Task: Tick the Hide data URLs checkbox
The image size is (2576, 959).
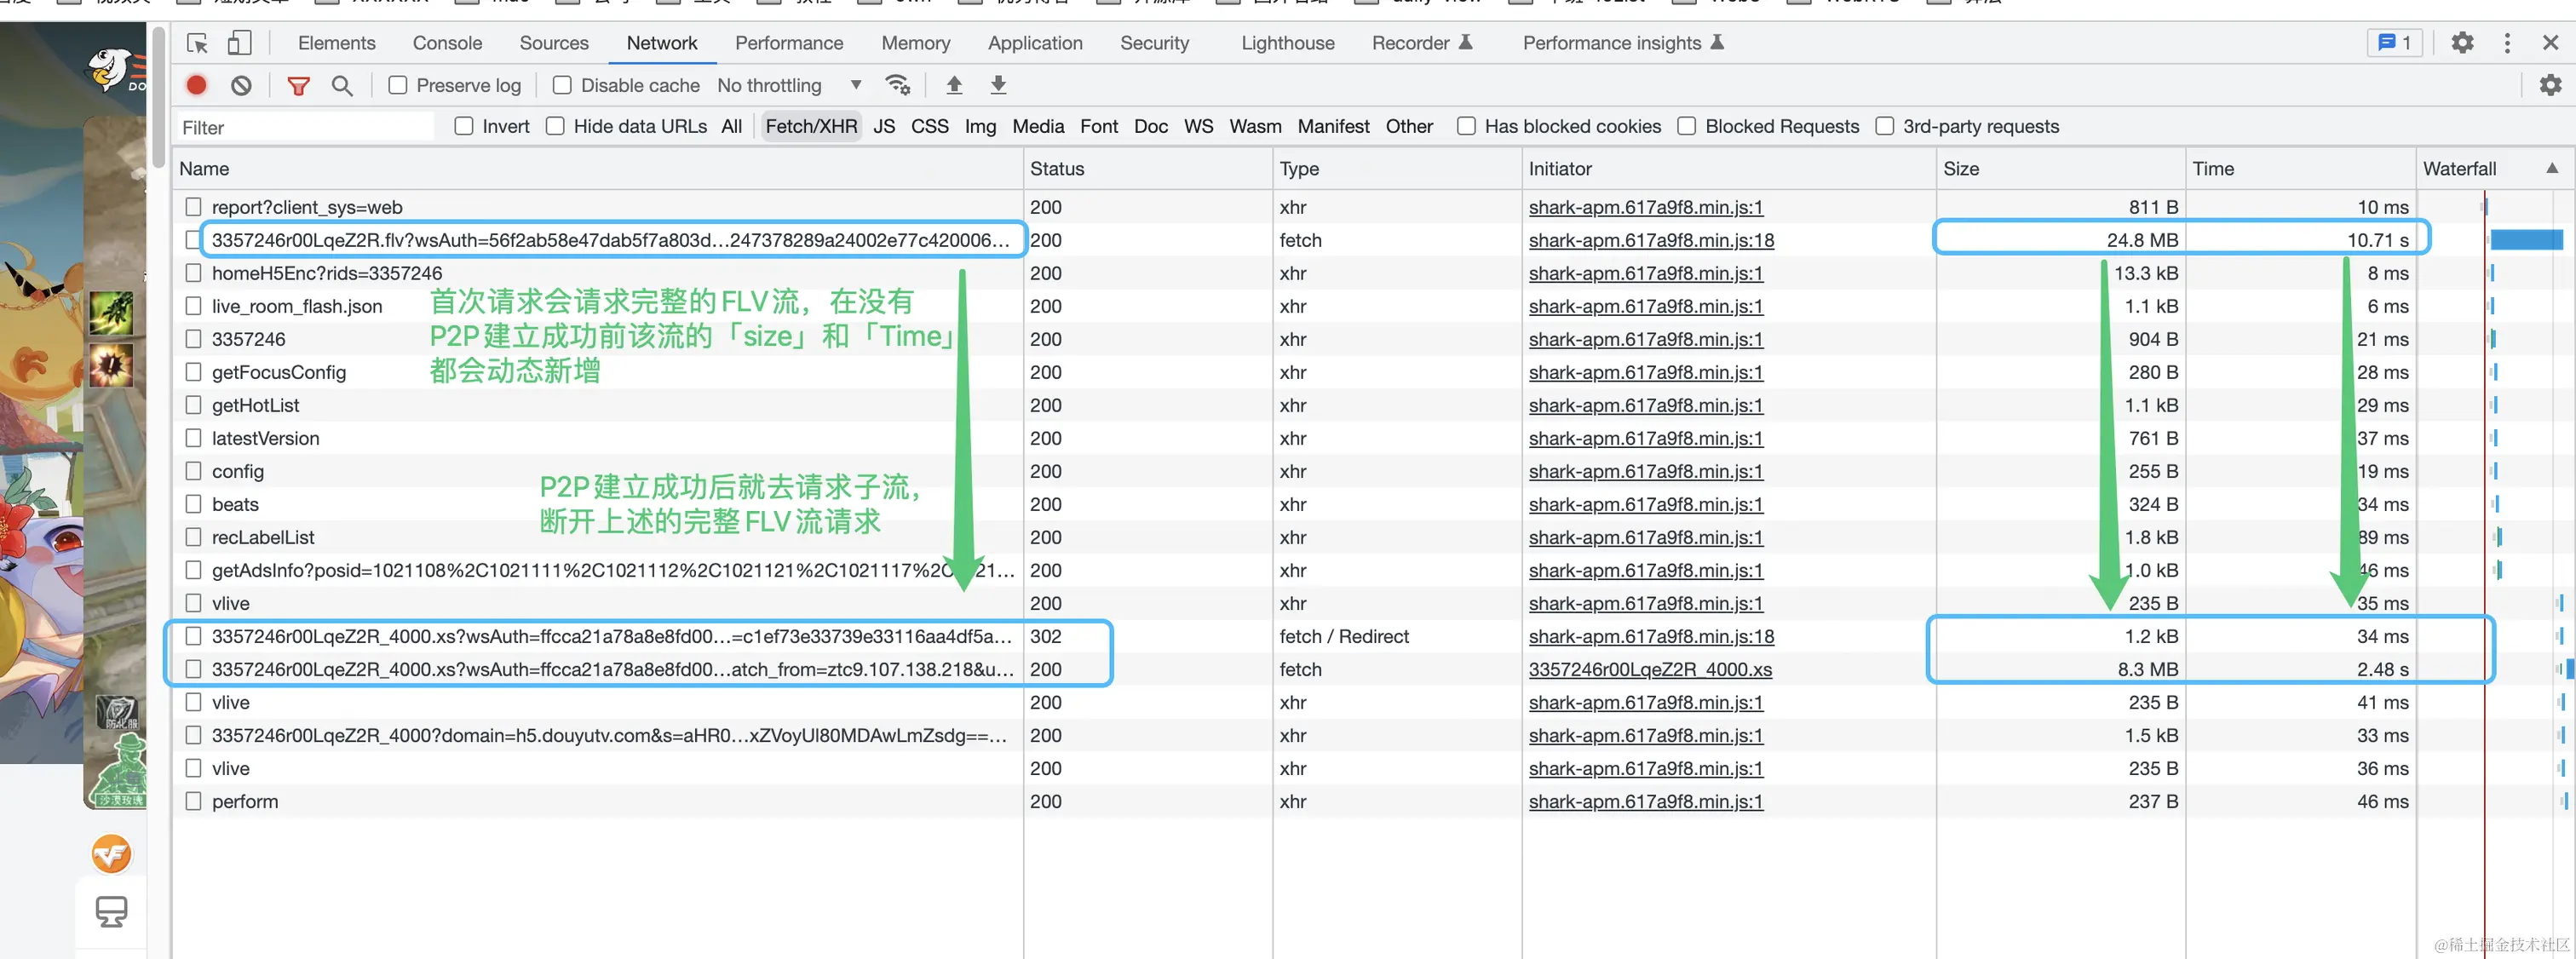Action: pyautogui.click(x=555, y=126)
